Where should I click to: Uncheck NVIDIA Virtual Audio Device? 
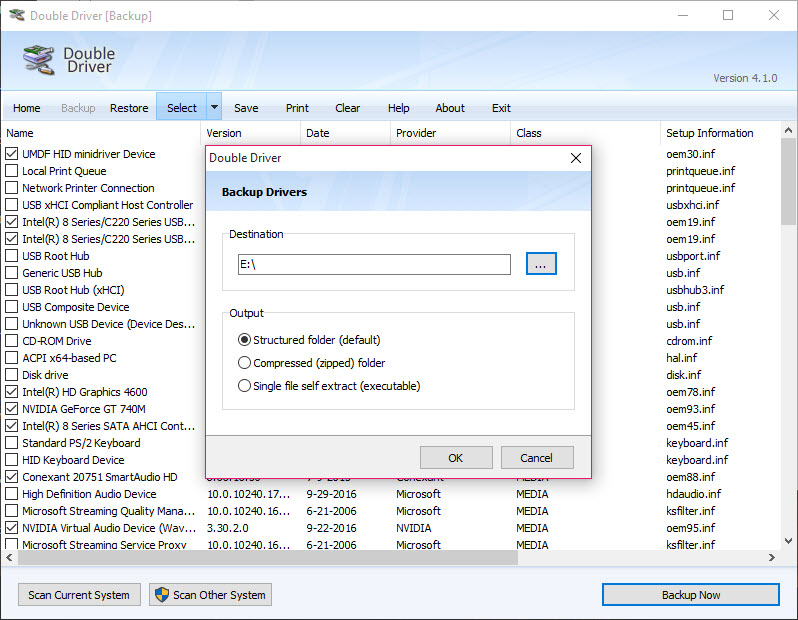tap(11, 528)
